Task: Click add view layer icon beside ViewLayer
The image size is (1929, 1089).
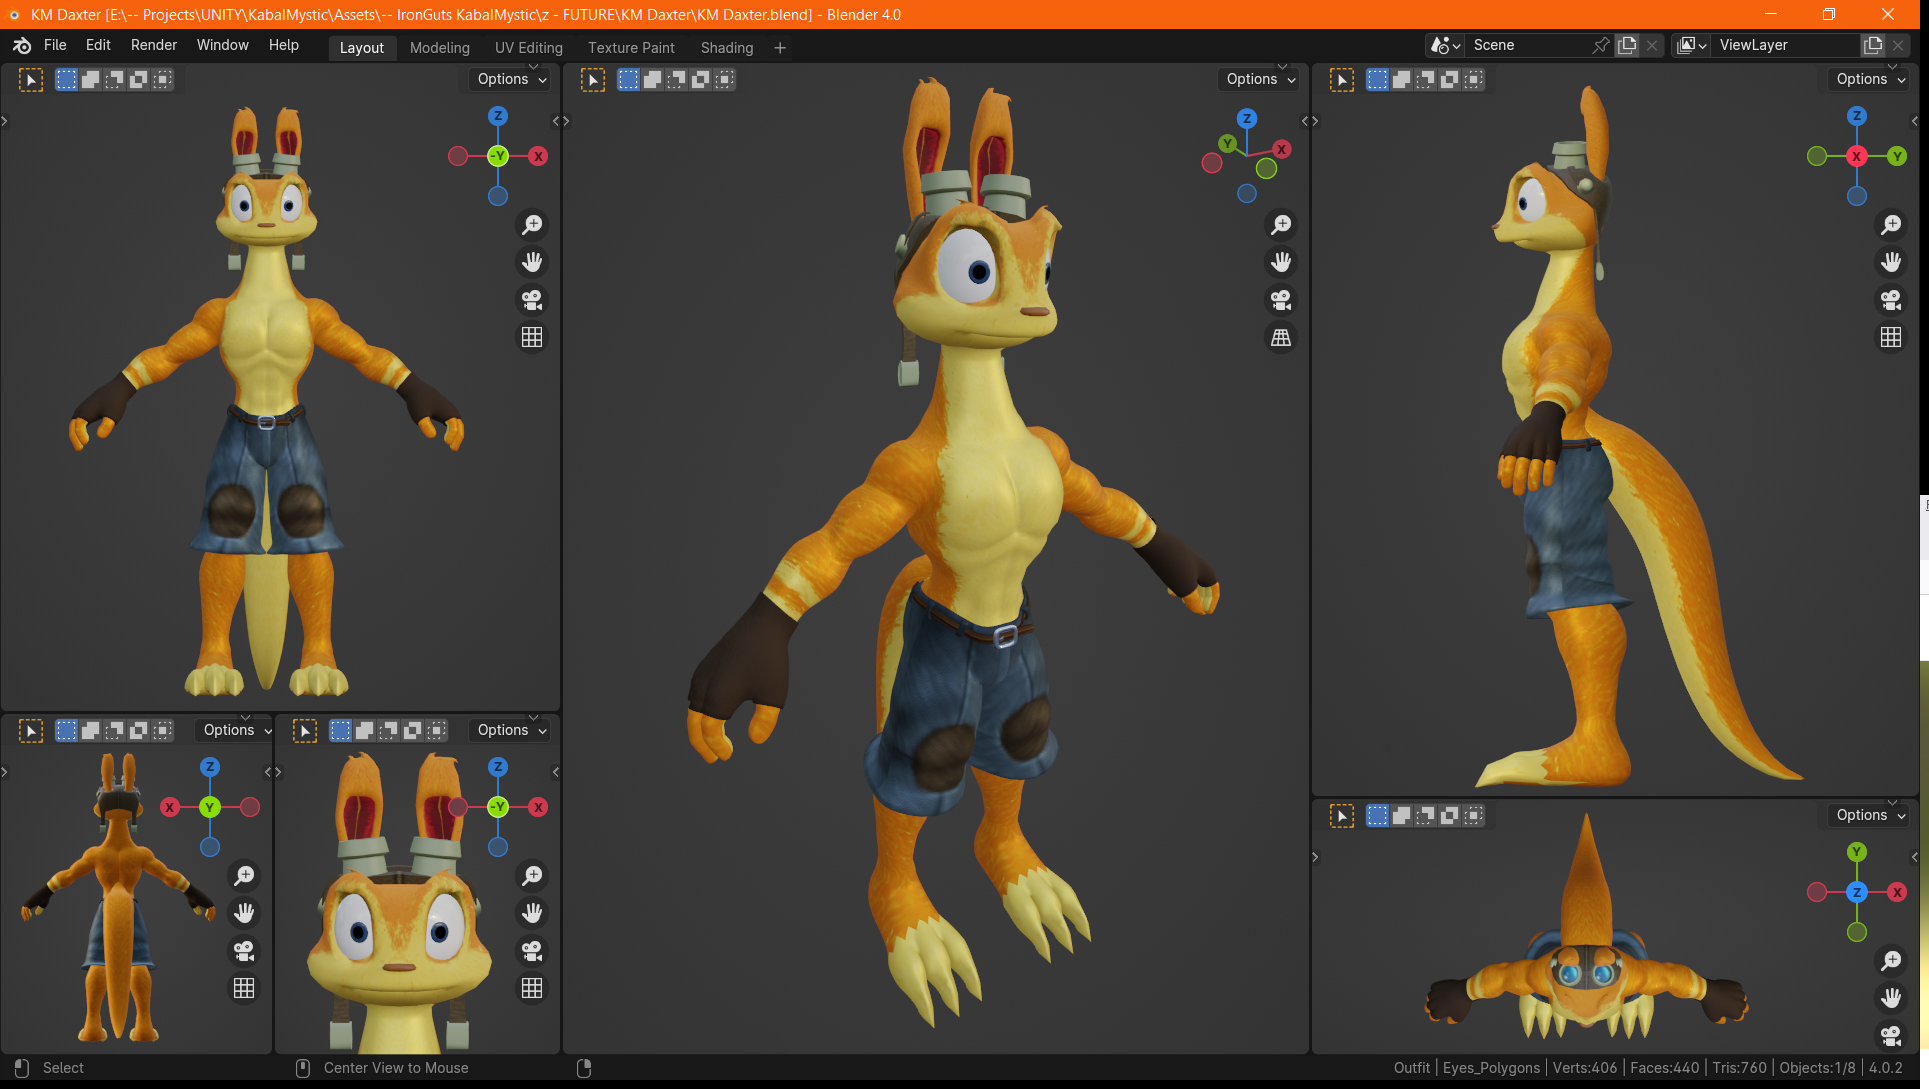Action: [x=1873, y=45]
